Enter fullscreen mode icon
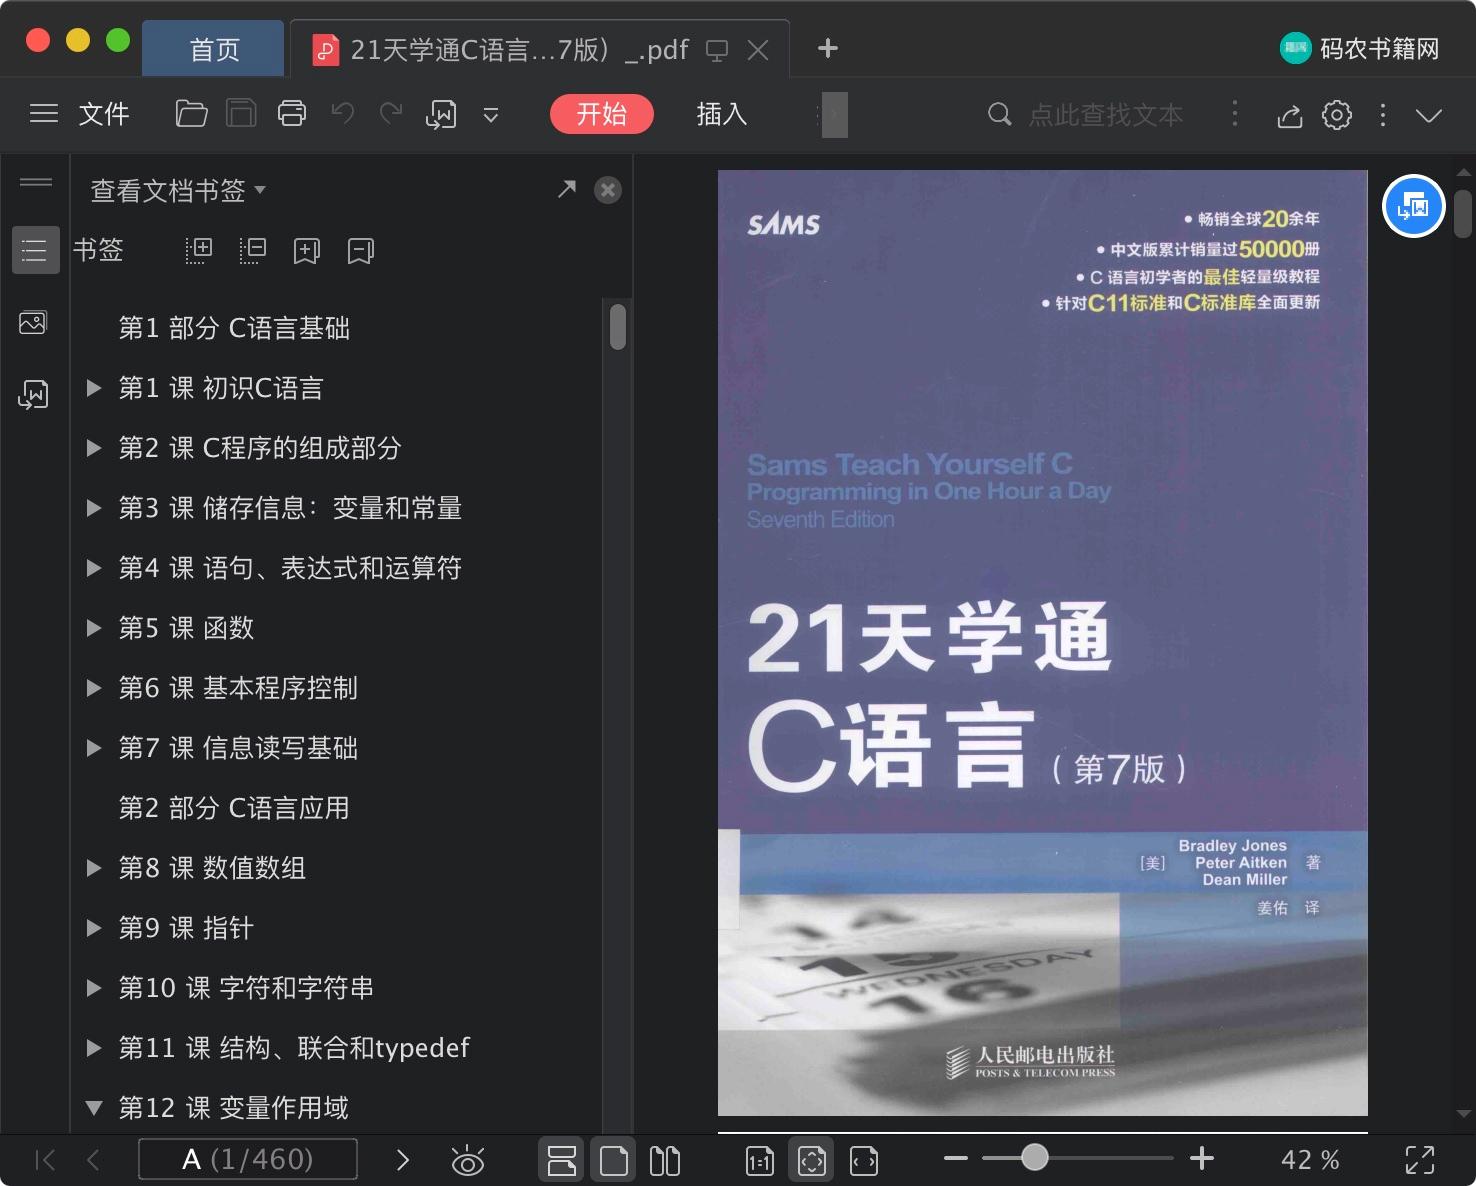The height and width of the screenshot is (1186, 1476). (1420, 1160)
